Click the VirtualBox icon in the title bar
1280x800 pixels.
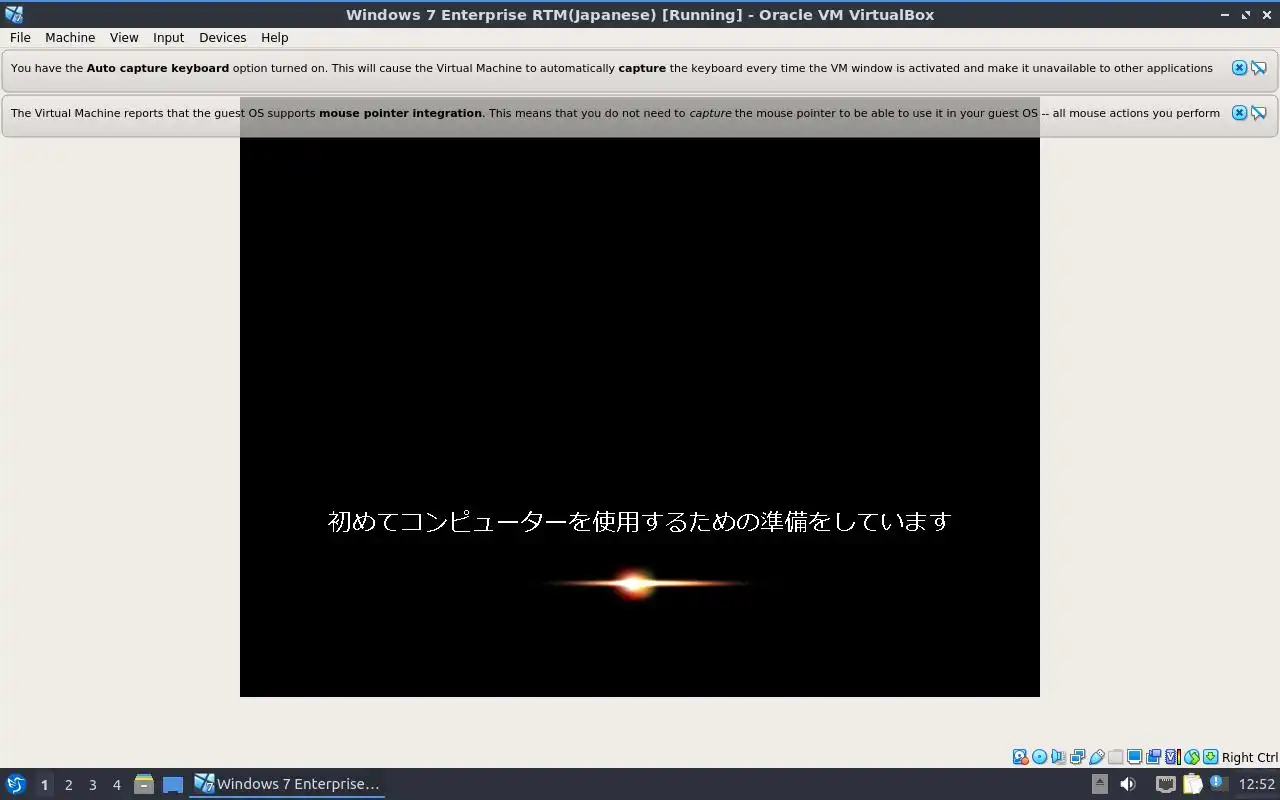[x=14, y=14]
